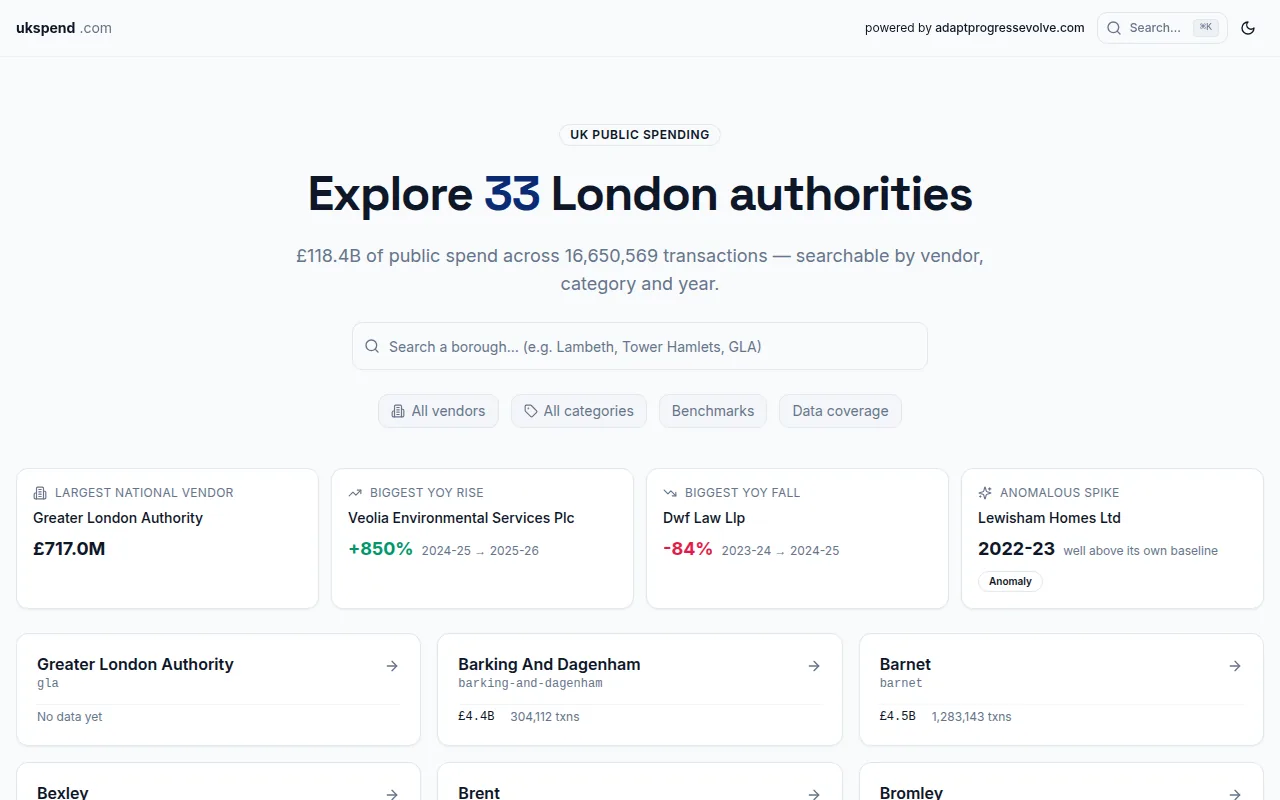
Task: Click Veolia Environmental Services Plc
Action: pyautogui.click(x=461, y=518)
